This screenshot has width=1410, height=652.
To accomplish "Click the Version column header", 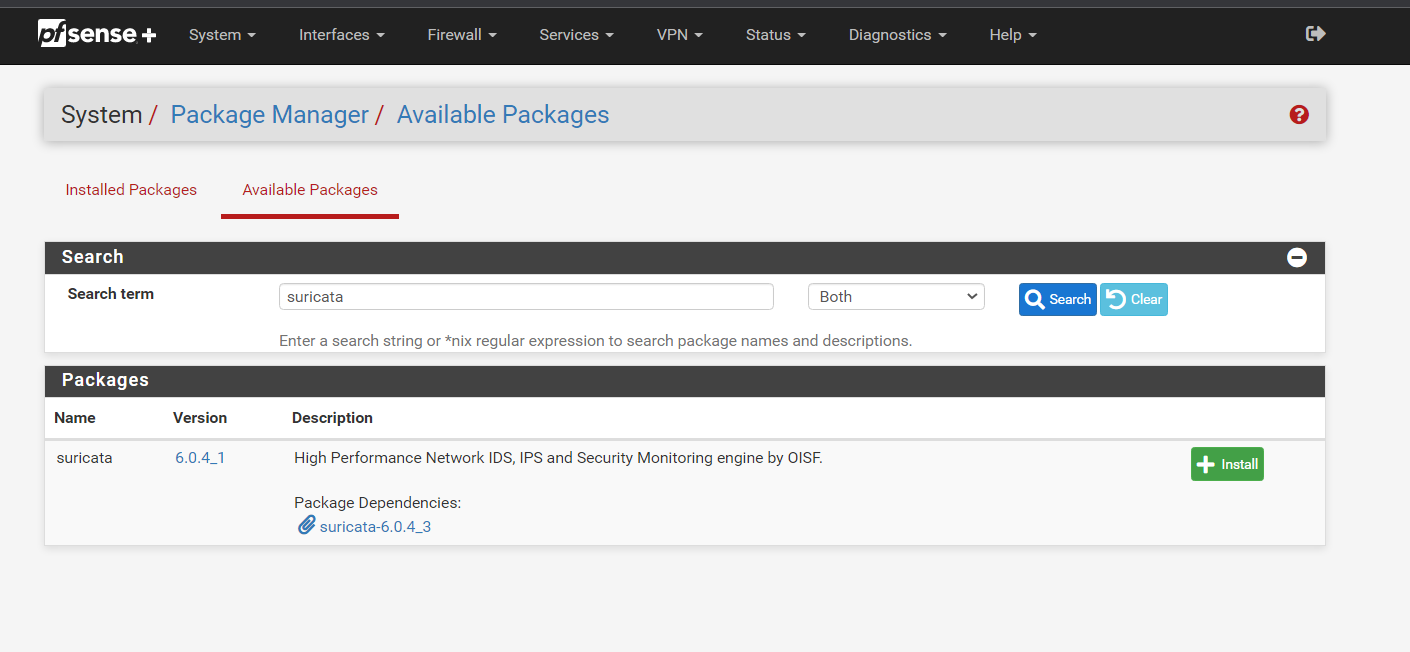I will [200, 418].
